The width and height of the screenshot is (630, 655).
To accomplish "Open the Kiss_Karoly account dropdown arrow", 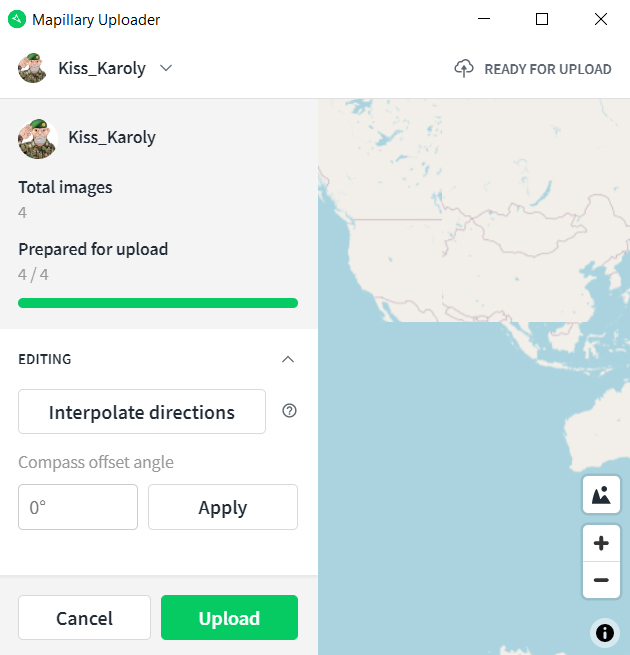I will coord(166,68).
